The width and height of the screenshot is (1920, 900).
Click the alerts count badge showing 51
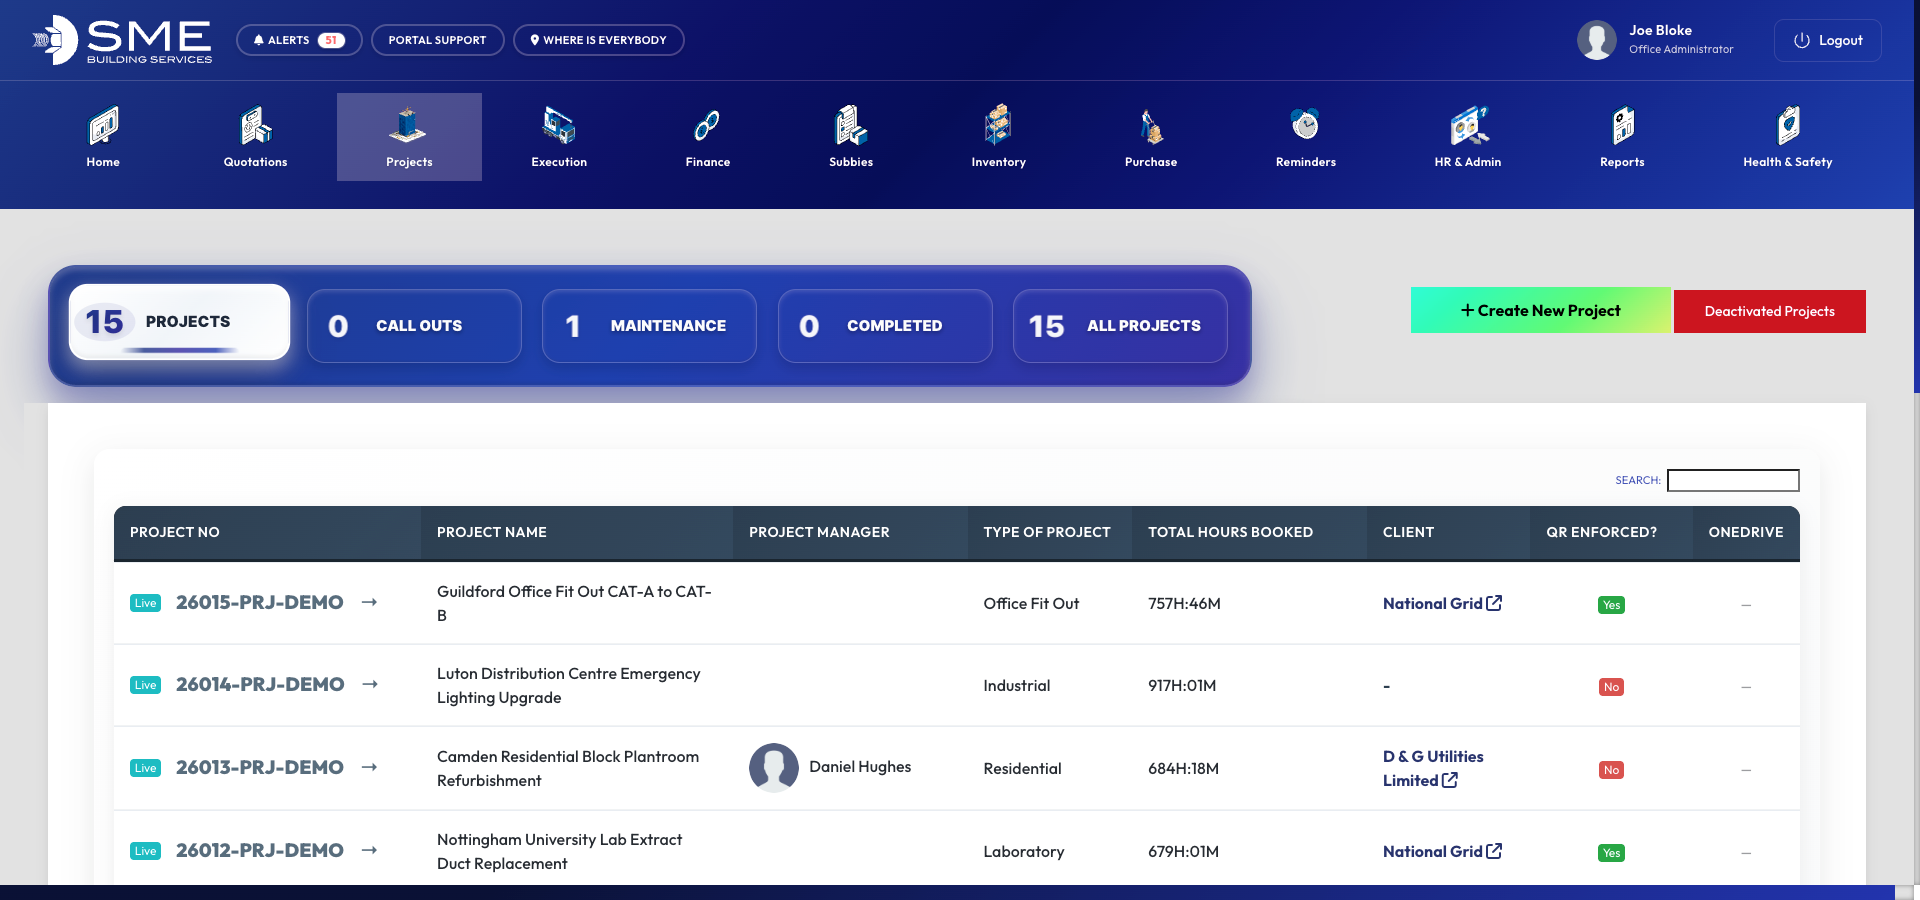tap(331, 40)
